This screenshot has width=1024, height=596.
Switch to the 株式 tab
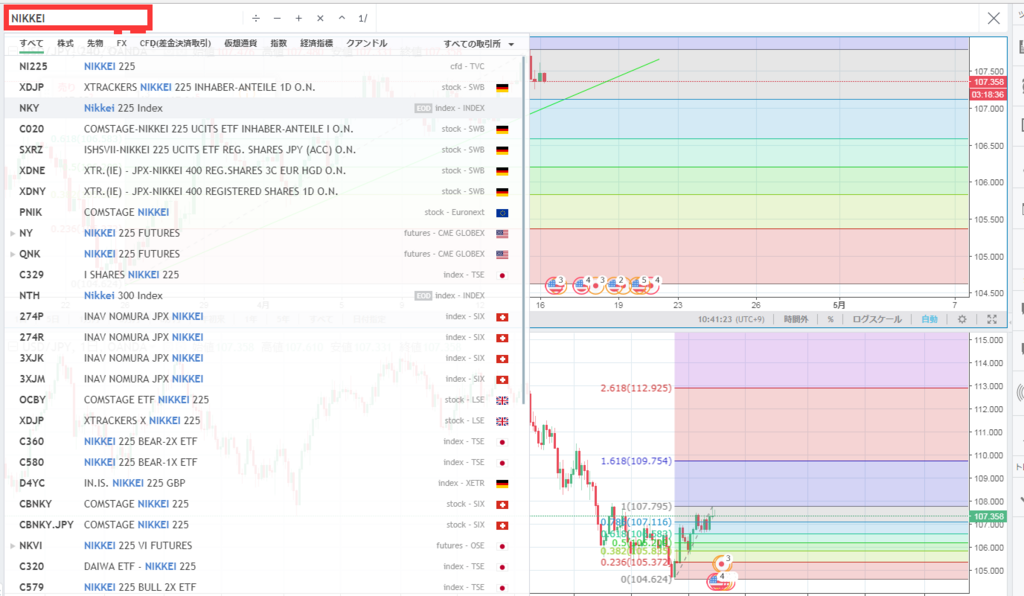pos(65,44)
